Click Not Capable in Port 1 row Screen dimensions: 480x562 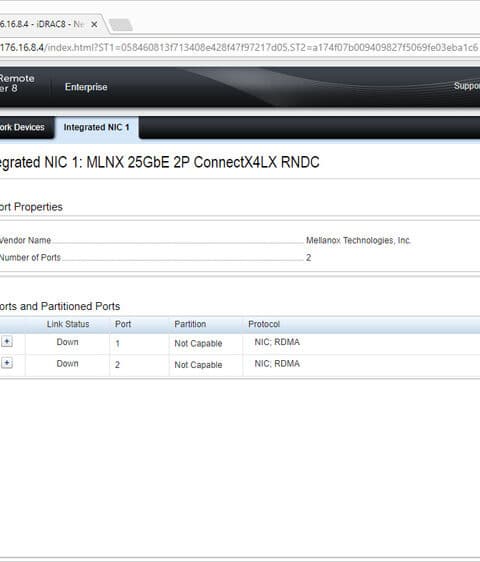(198, 343)
